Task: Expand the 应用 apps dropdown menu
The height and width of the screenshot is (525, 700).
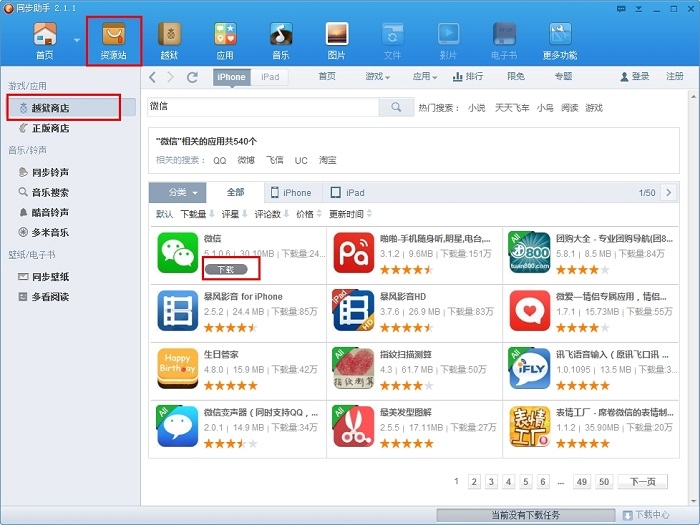Action: 424,76
